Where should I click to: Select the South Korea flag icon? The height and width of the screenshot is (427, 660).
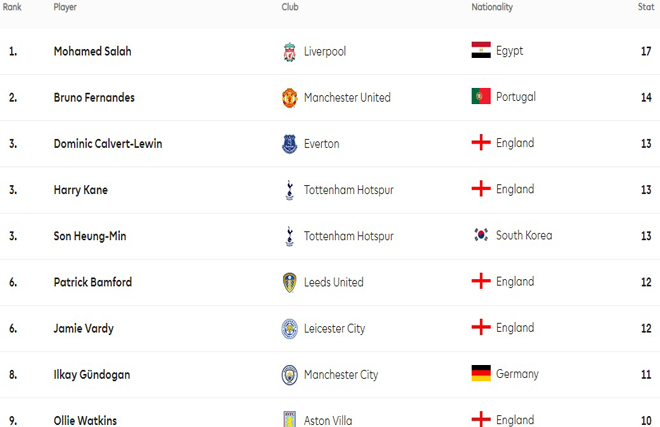pyautogui.click(x=481, y=235)
